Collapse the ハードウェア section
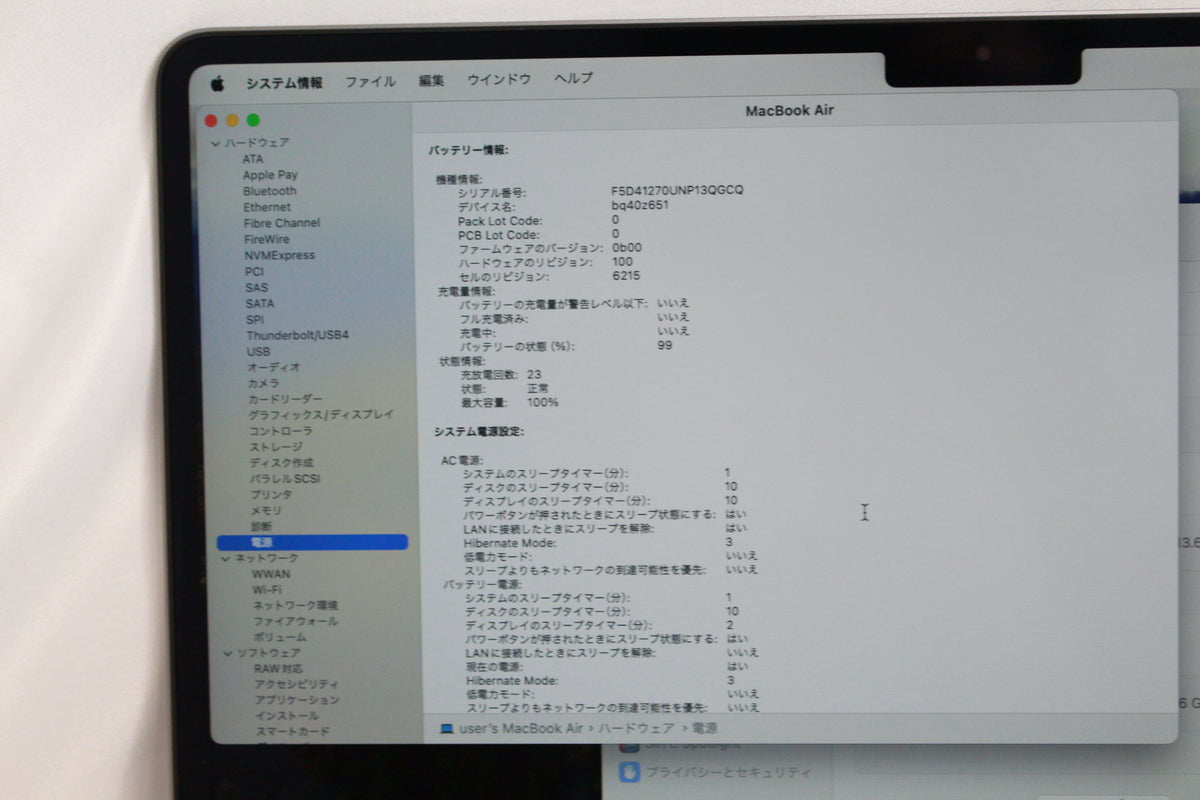 click(215, 144)
